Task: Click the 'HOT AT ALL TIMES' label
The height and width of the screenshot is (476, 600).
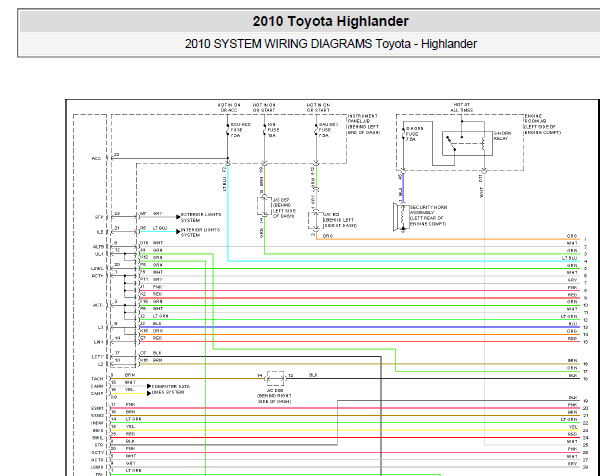Action: [x=463, y=107]
